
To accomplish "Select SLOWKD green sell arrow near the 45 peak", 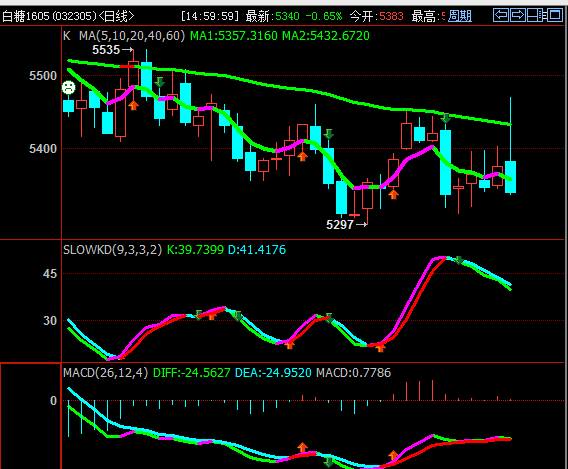I will tap(458, 260).
